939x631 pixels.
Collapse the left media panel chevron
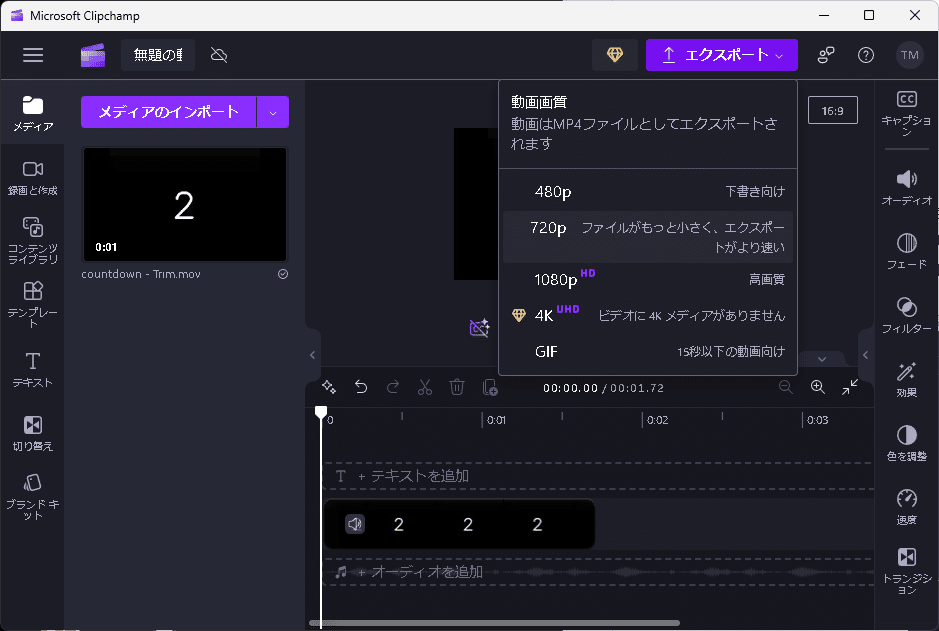[x=312, y=355]
